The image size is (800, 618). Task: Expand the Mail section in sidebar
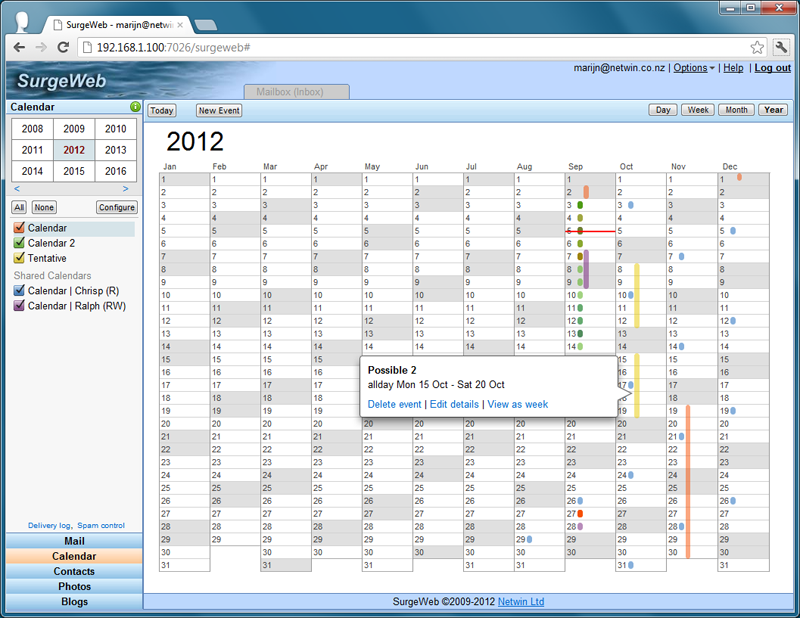point(74,541)
